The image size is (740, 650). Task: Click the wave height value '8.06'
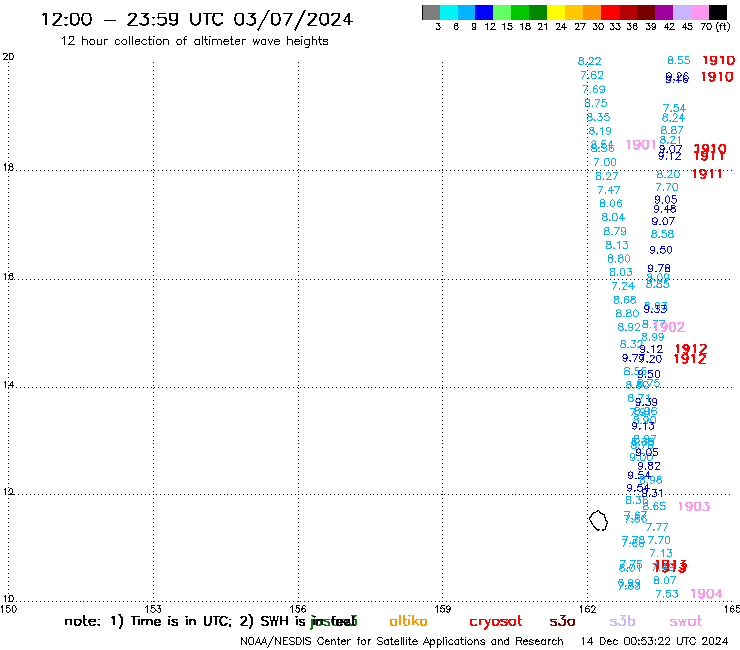611,203
